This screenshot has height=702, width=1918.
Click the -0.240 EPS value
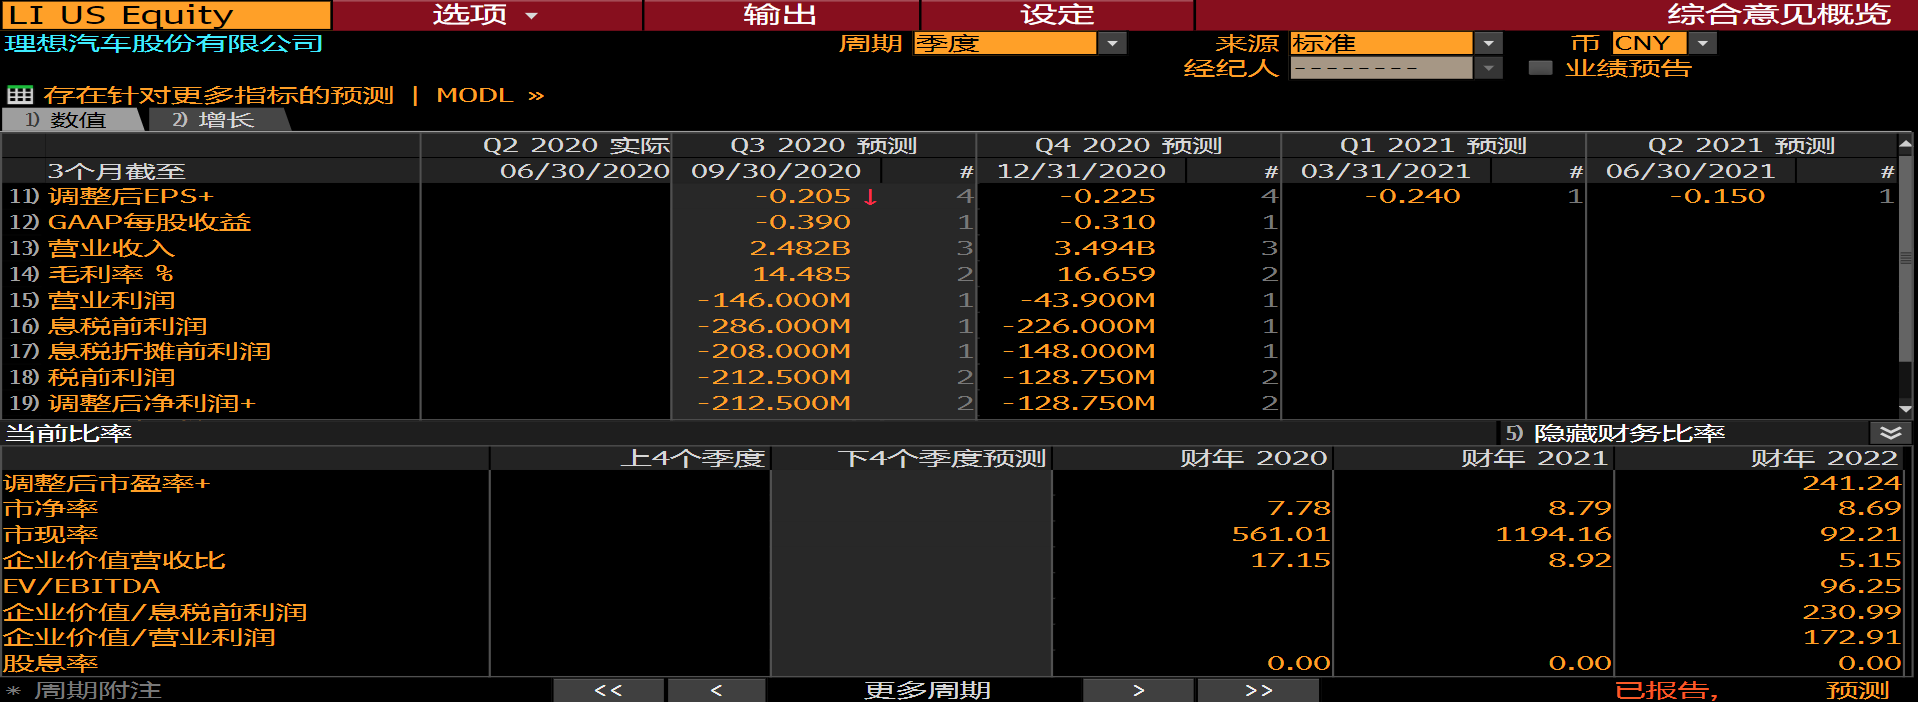tap(1412, 197)
